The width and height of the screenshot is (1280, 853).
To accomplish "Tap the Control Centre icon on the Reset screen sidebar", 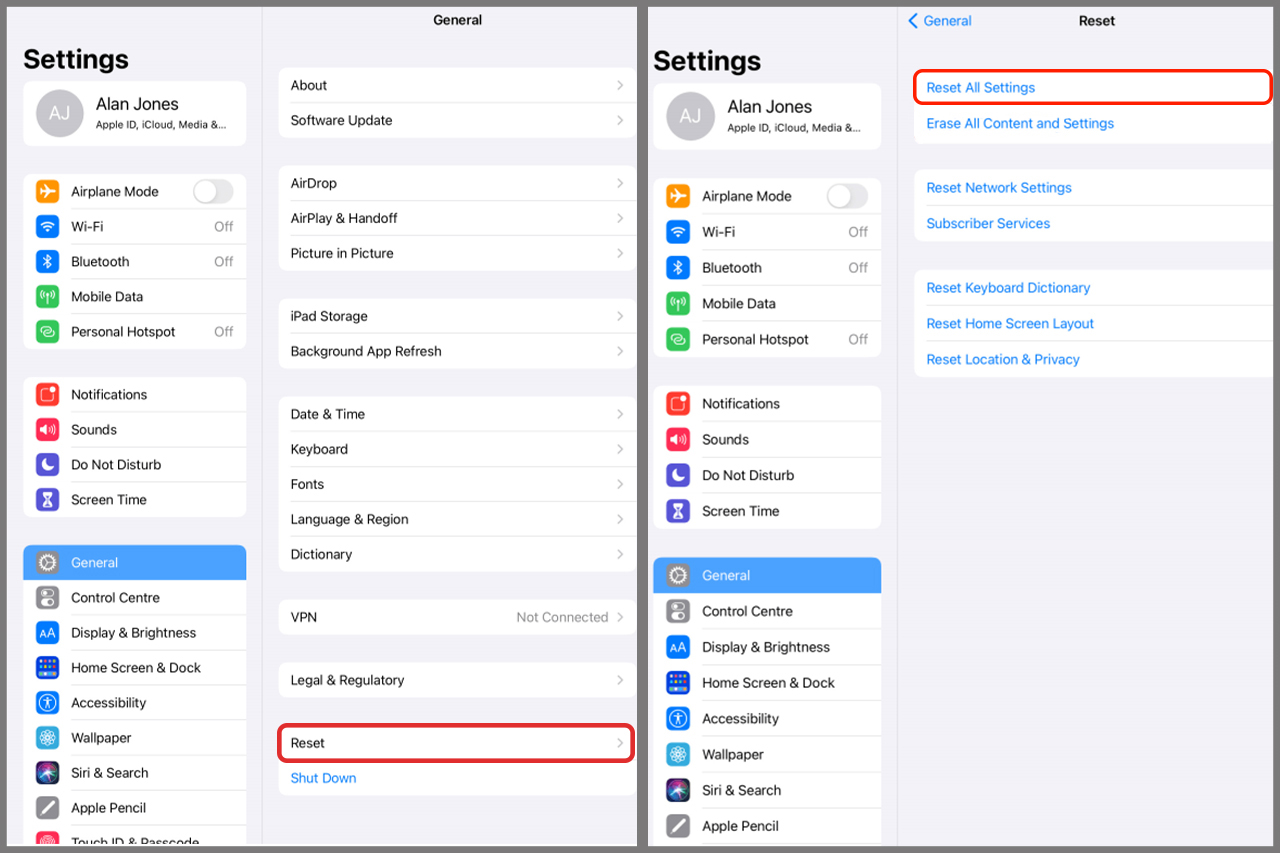I will 678,611.
